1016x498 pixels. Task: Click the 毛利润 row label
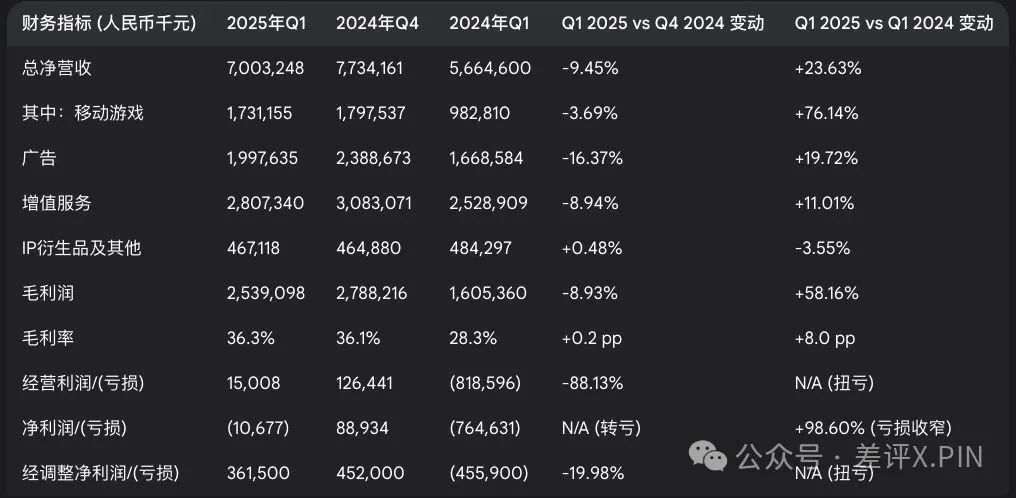[47, 293]
